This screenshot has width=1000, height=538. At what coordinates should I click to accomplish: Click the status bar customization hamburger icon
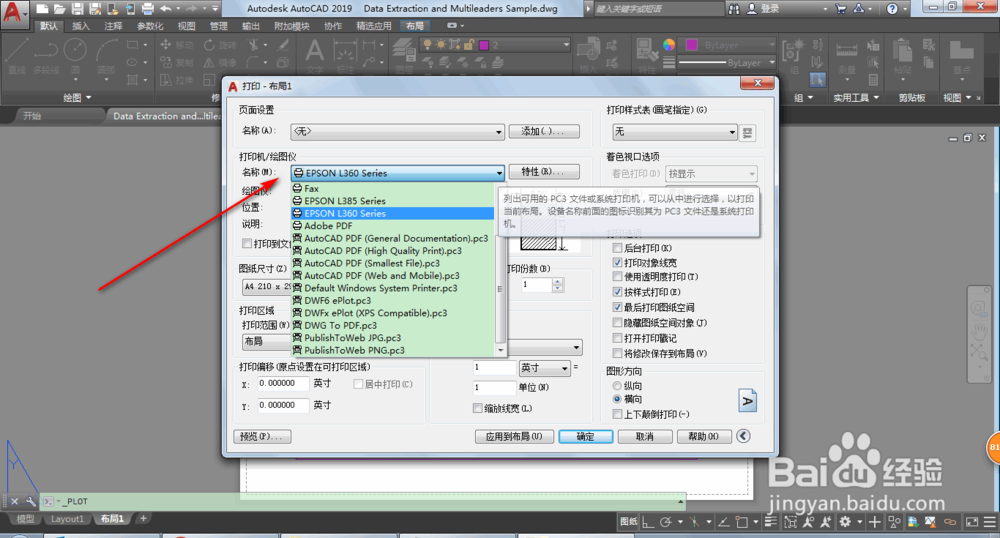(990, 522)
